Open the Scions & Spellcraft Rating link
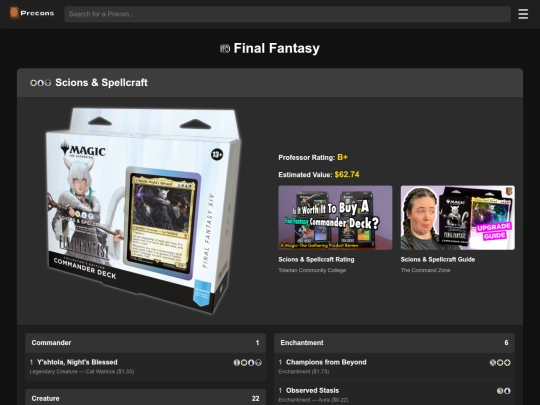The height and width of the screenshot is (405, 540). (x=316, y=260)
